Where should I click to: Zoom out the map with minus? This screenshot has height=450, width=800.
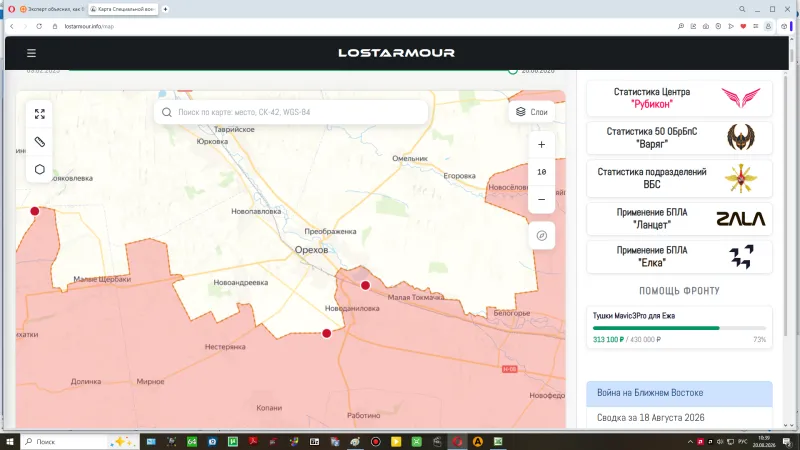pos(541,199)
